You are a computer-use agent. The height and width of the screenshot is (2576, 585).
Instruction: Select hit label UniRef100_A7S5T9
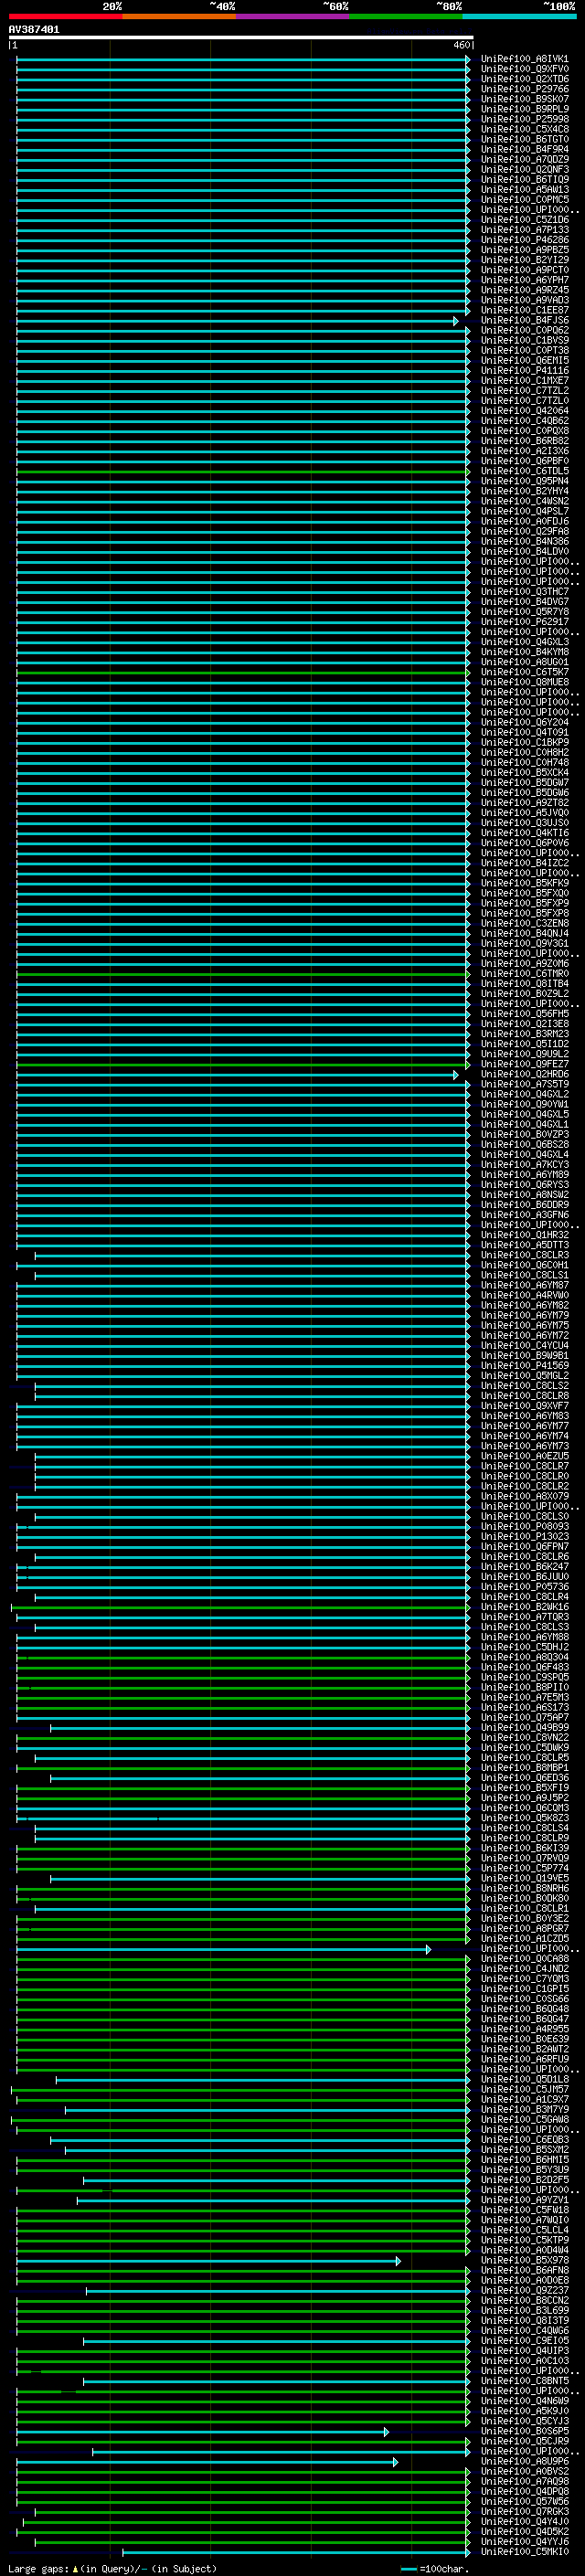524,1084
